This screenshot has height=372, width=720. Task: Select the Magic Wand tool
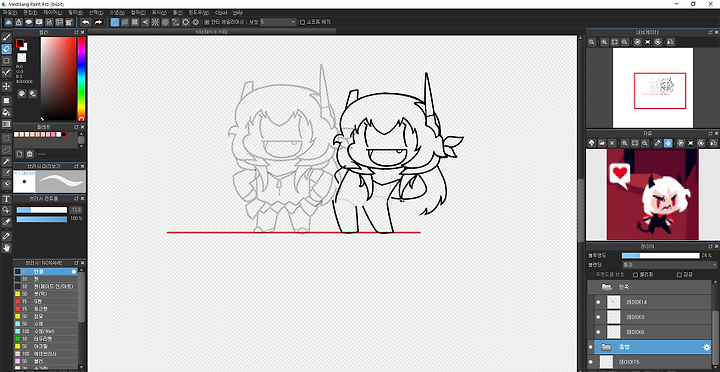(x=6, y=161)
